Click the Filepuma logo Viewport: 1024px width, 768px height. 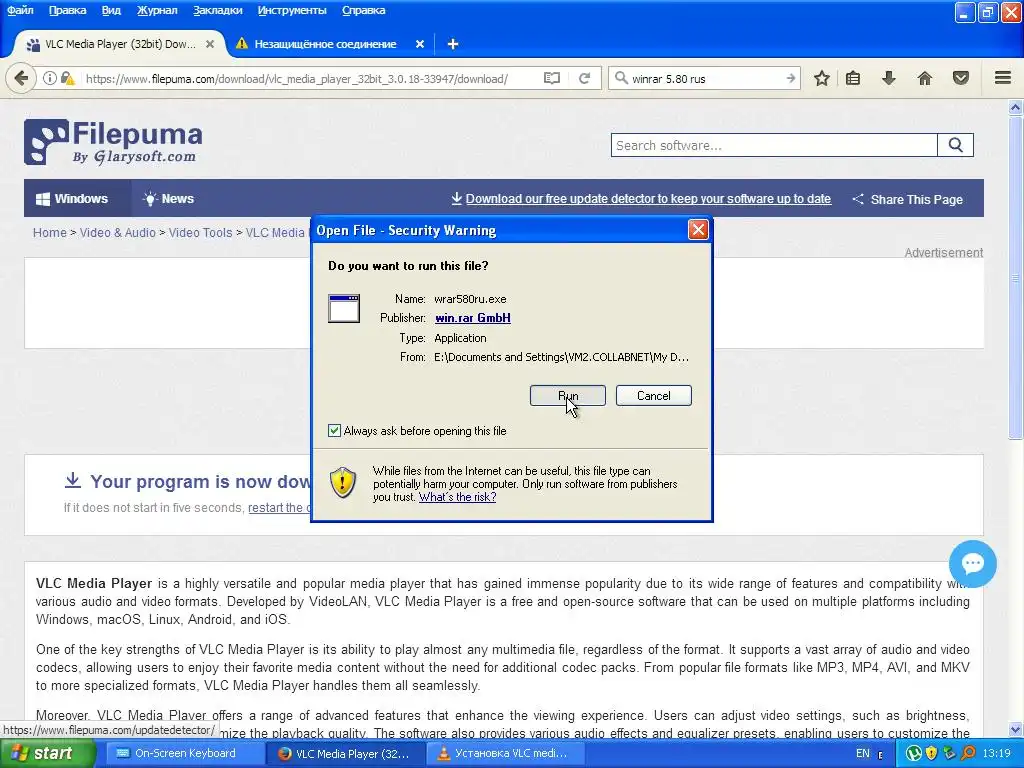pyautogui.click(x=114, y=142)
